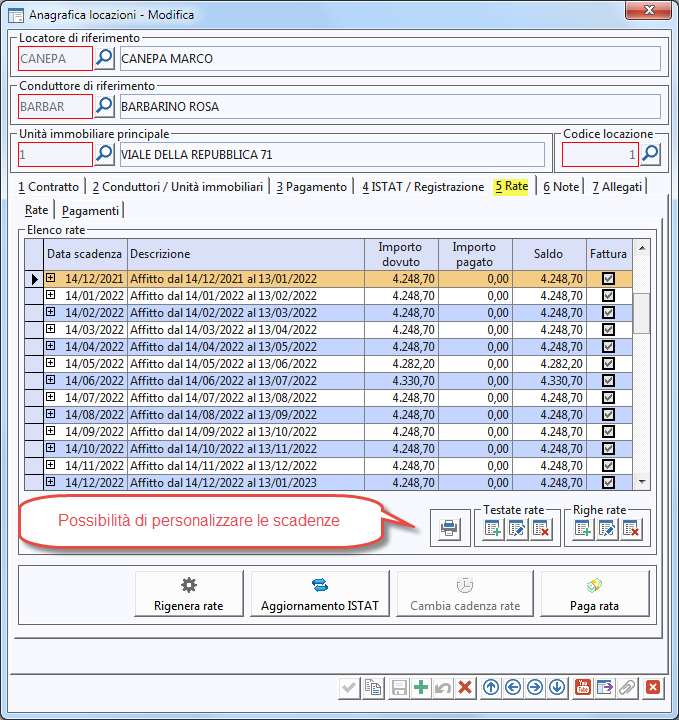Toggle Fattura checkbox on 14/09/2022 row
This screenshot has height=720, width=679.
coord(608,432)
